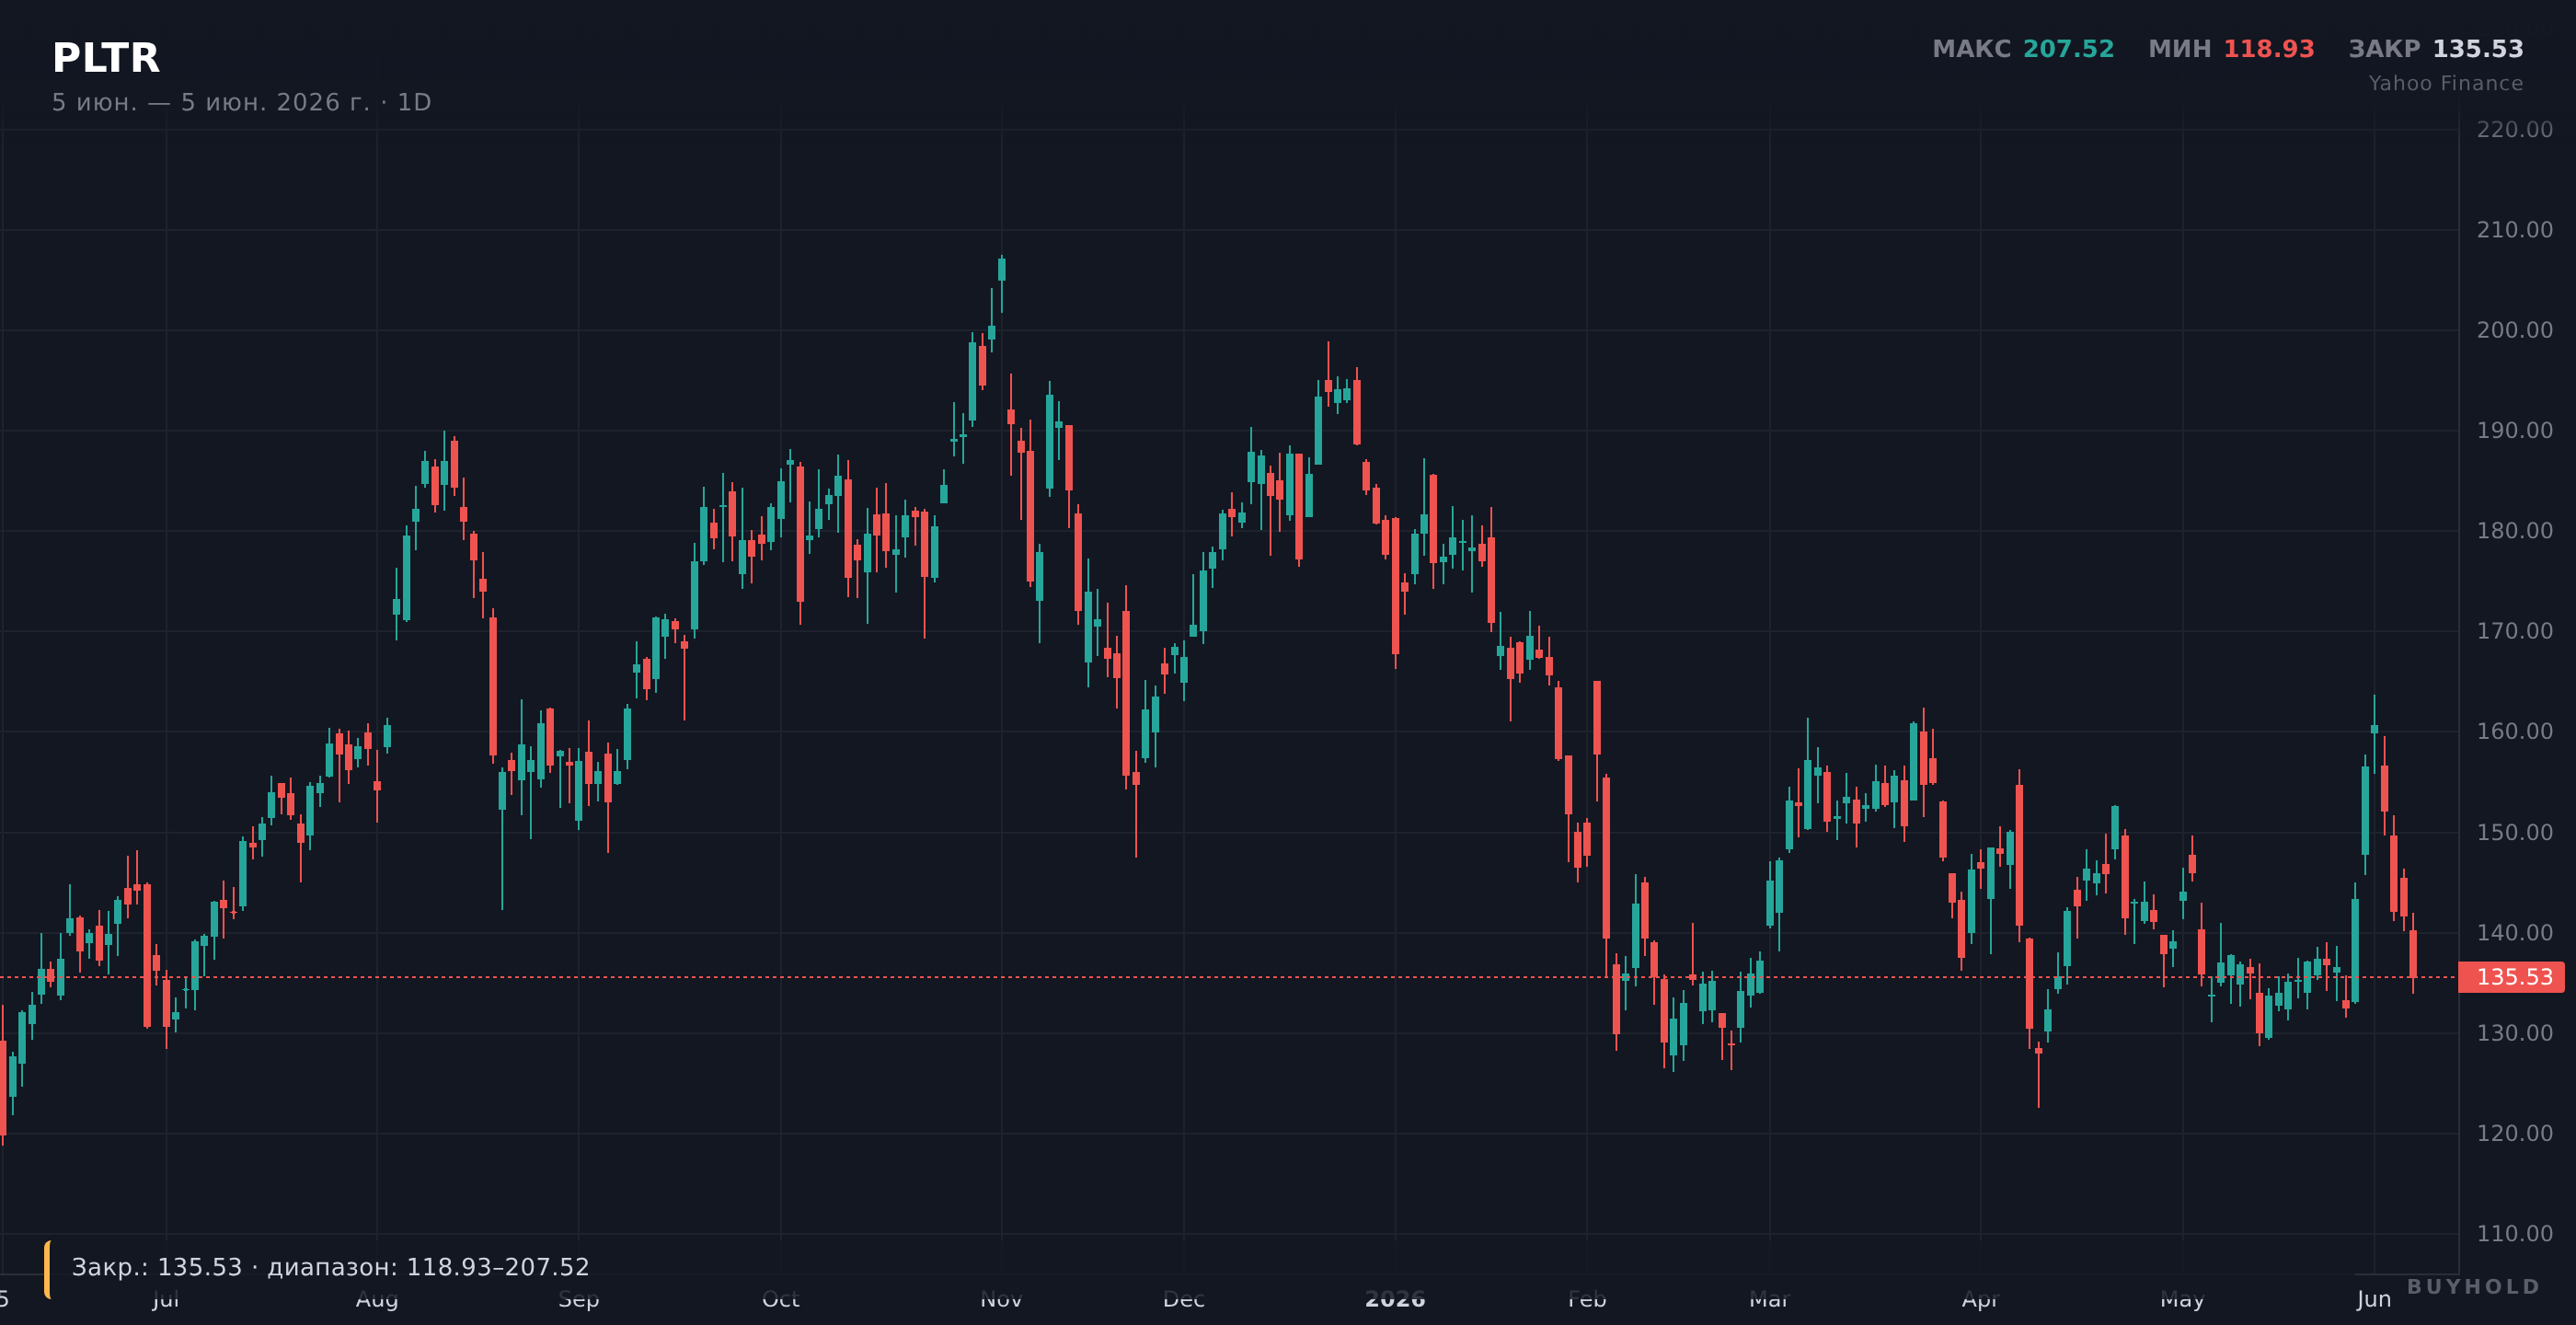Click the 130.00 price axis label

(x=2514, y=1033)
